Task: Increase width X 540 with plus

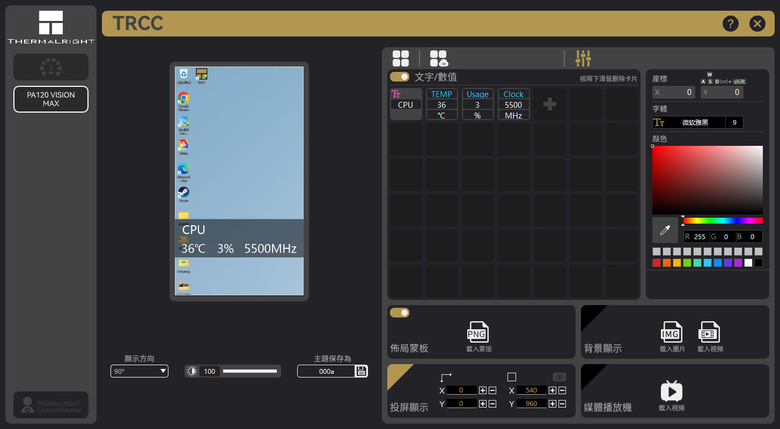Action: tap(552, 390)
